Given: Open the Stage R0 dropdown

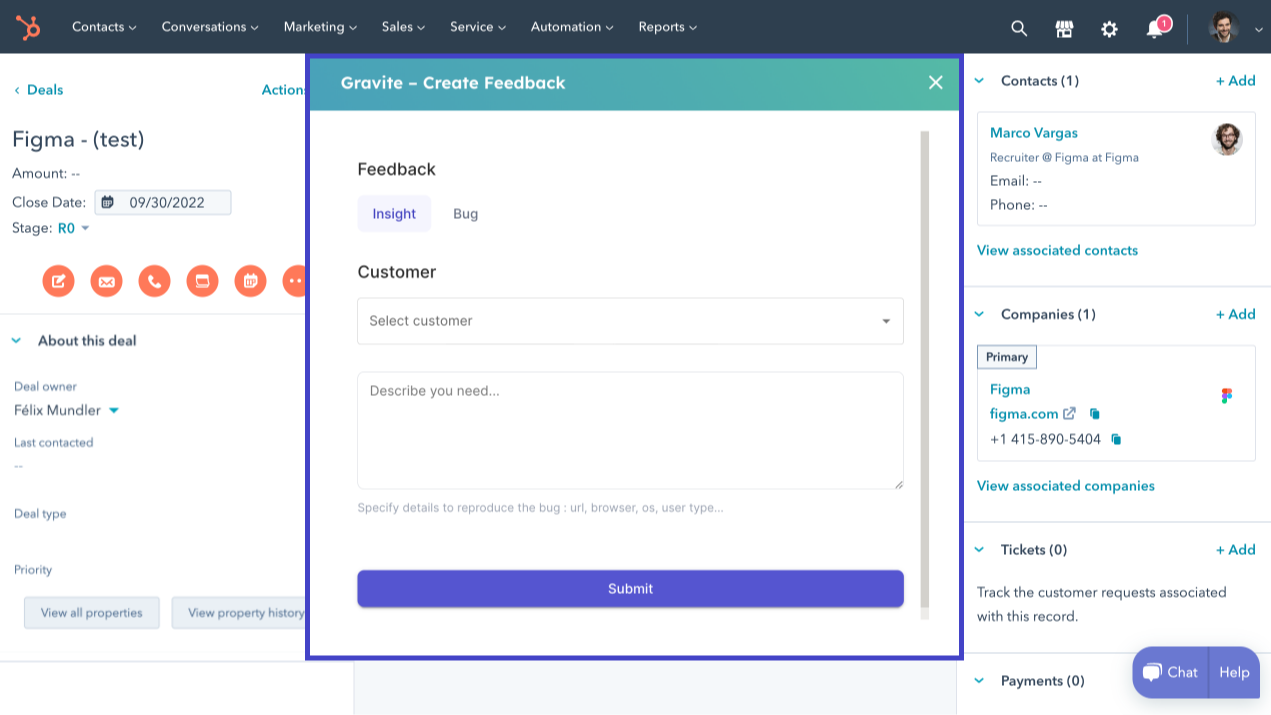Looking at the screenshot, I should point(73,228).
